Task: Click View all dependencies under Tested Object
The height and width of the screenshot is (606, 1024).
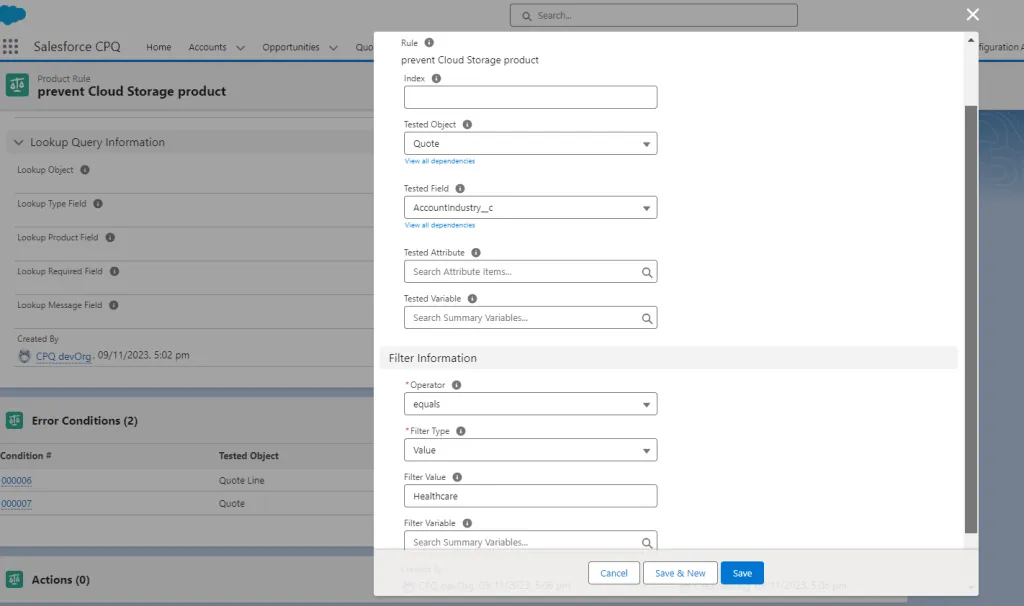Action: pyautogui.click(x=440, y=161)
